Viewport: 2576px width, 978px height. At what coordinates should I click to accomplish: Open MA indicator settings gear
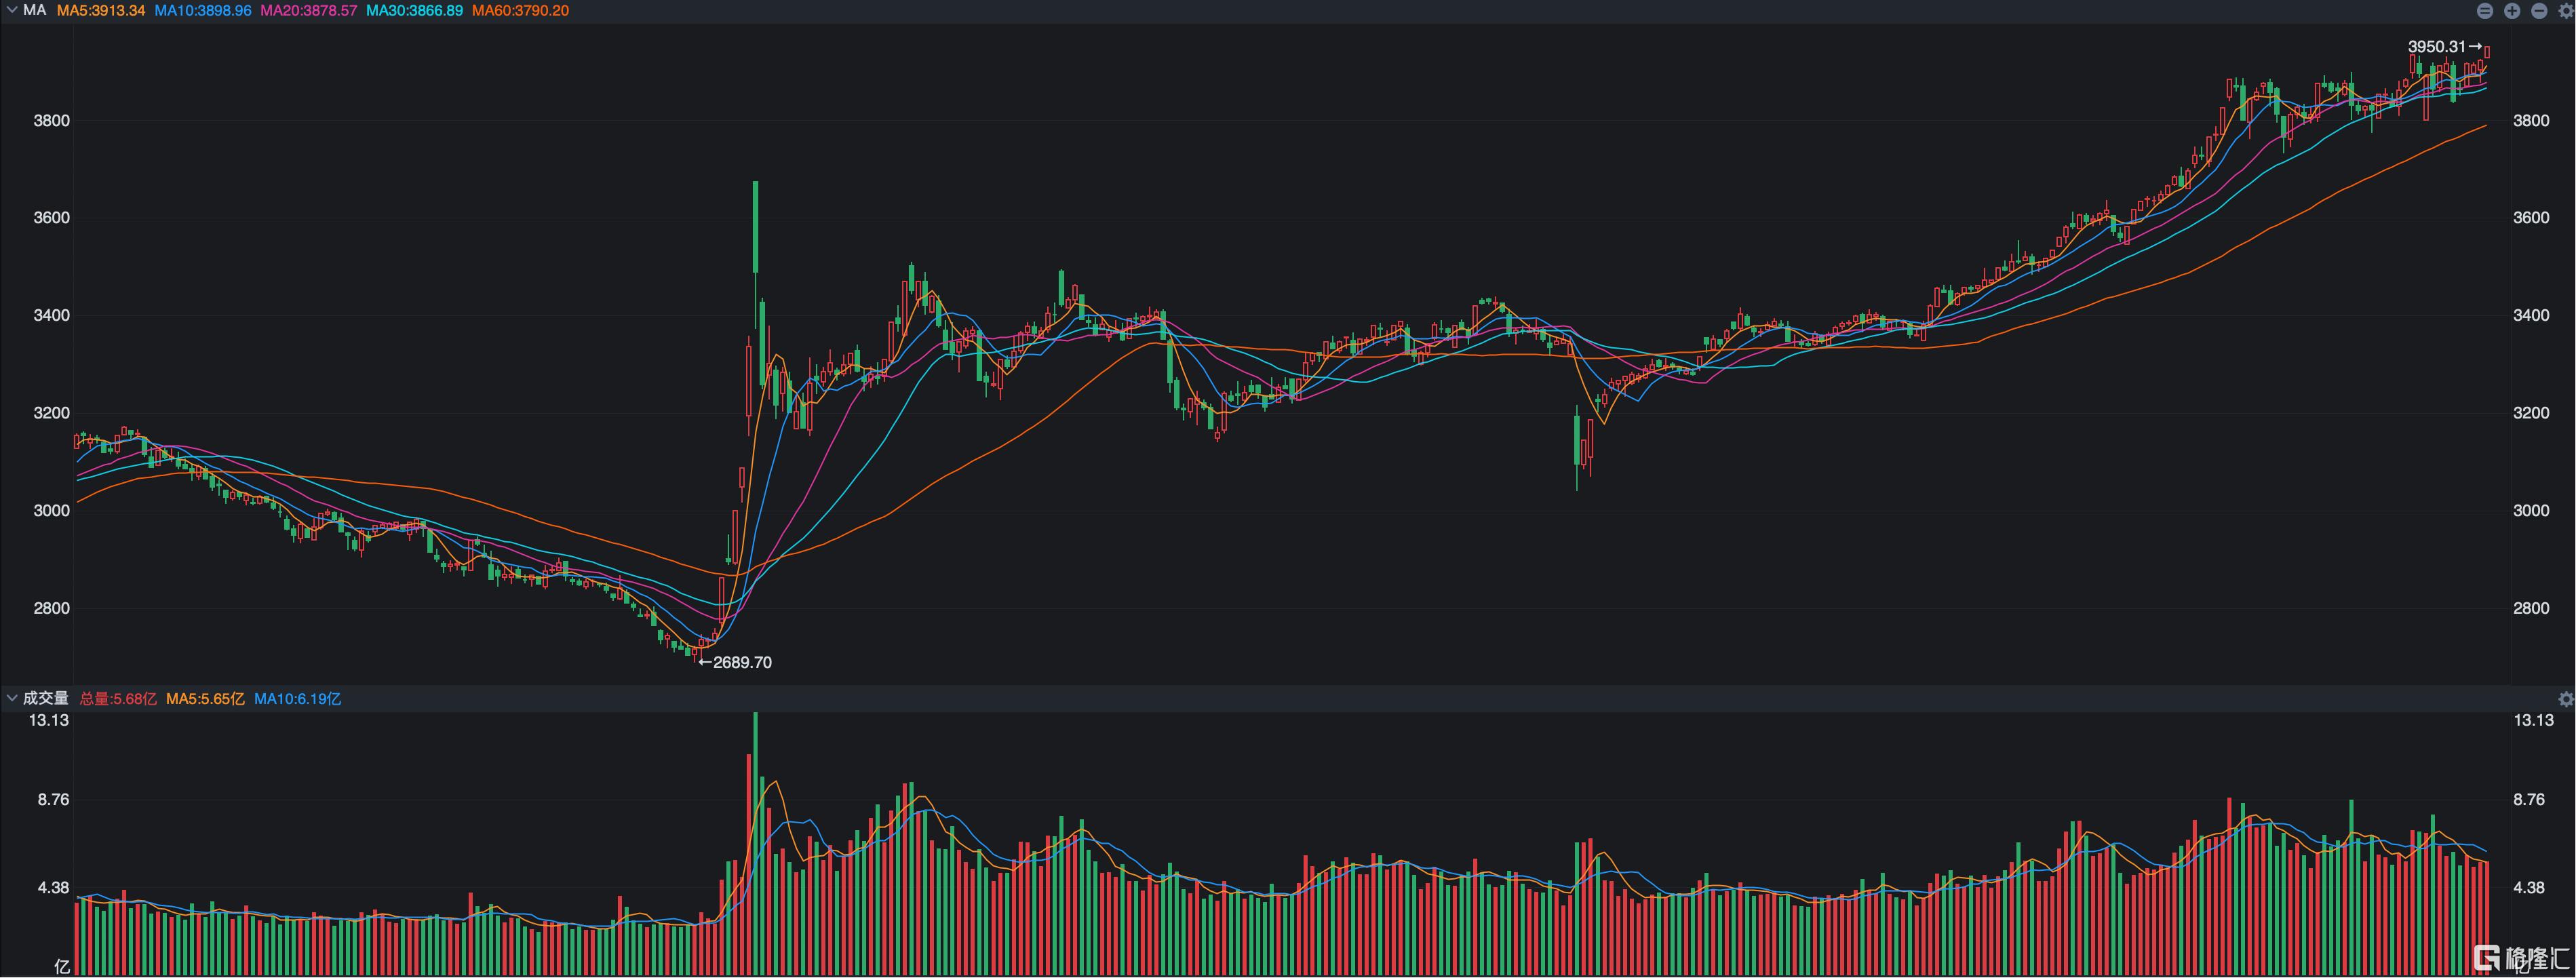2566,11
